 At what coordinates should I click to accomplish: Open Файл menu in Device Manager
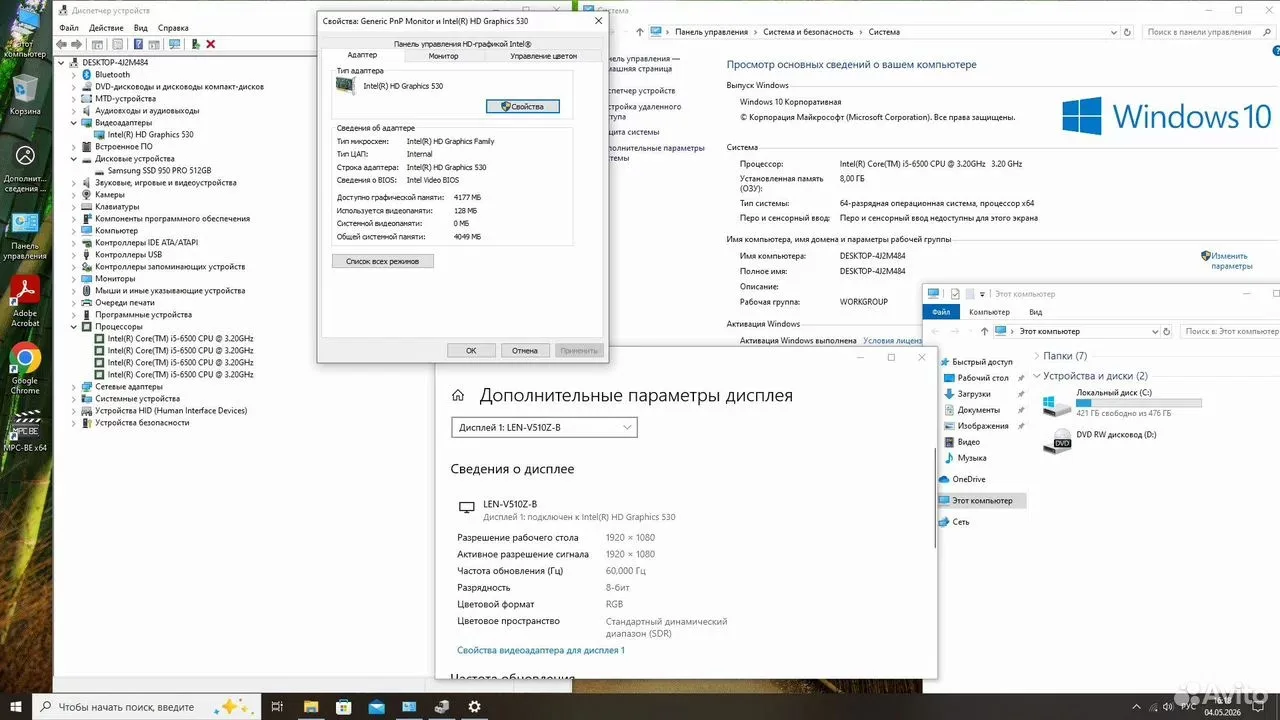point(69,28)
